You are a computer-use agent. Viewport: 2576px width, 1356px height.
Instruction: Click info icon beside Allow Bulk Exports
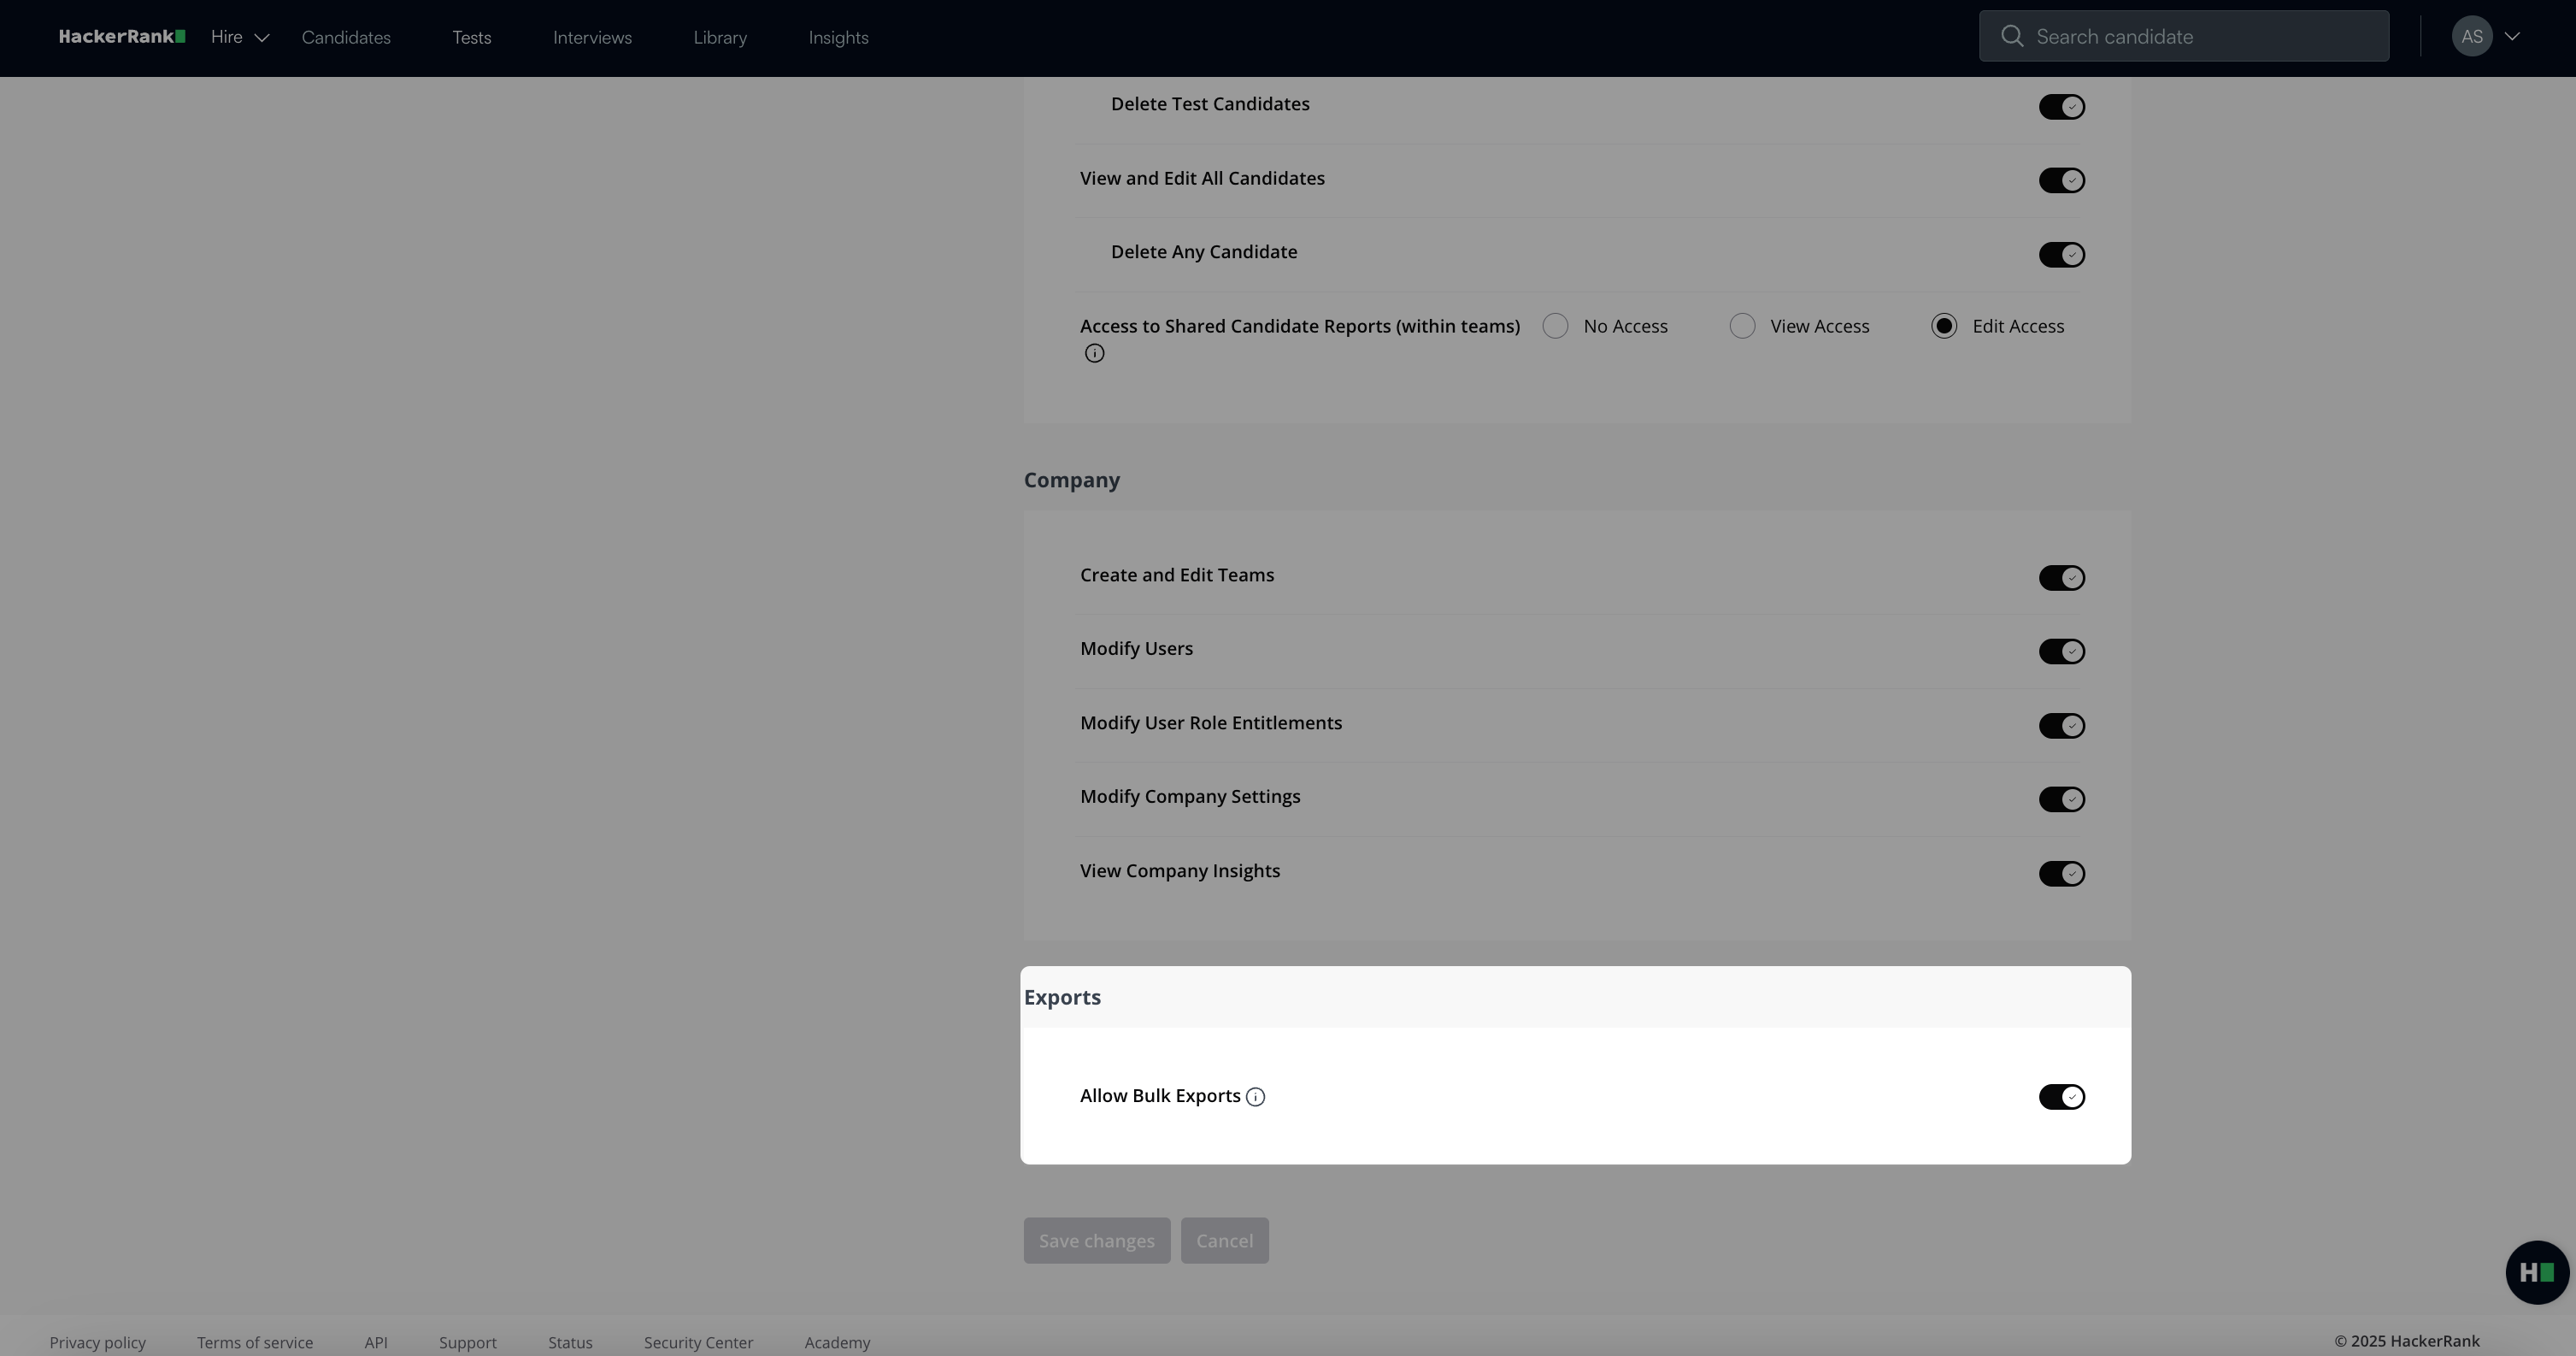1255,1097
